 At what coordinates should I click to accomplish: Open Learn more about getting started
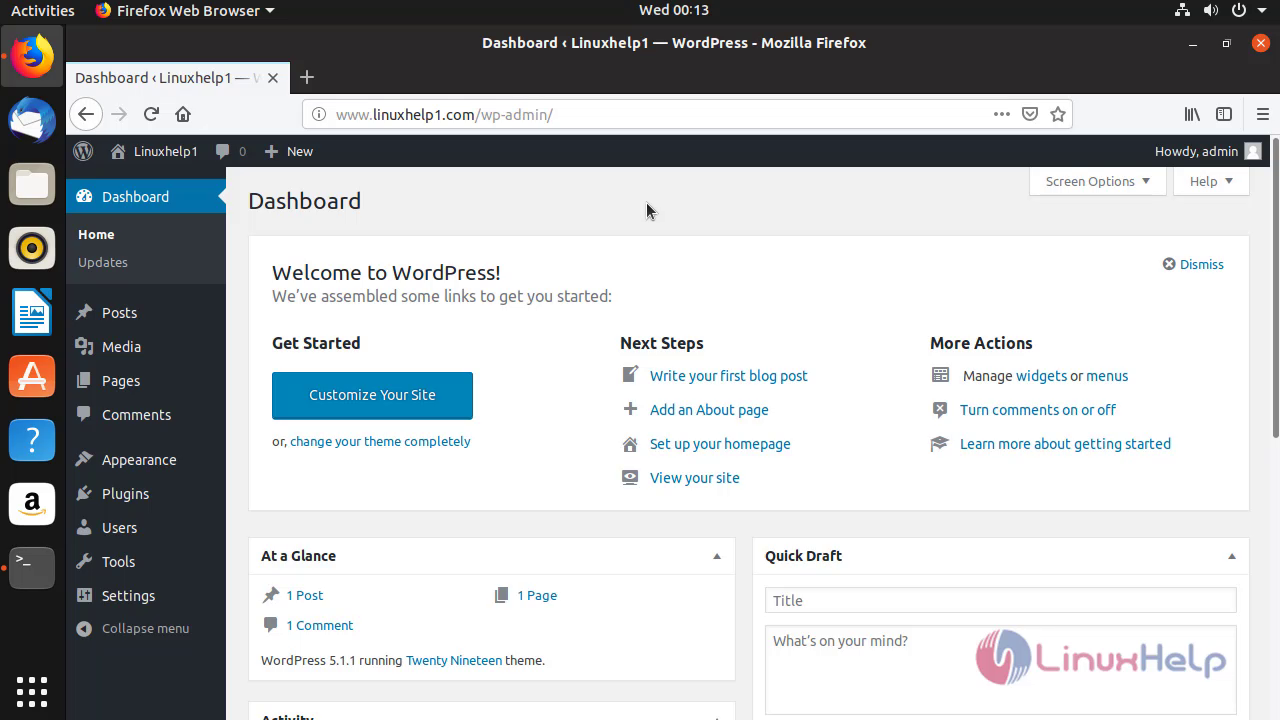coord(1065,444)
